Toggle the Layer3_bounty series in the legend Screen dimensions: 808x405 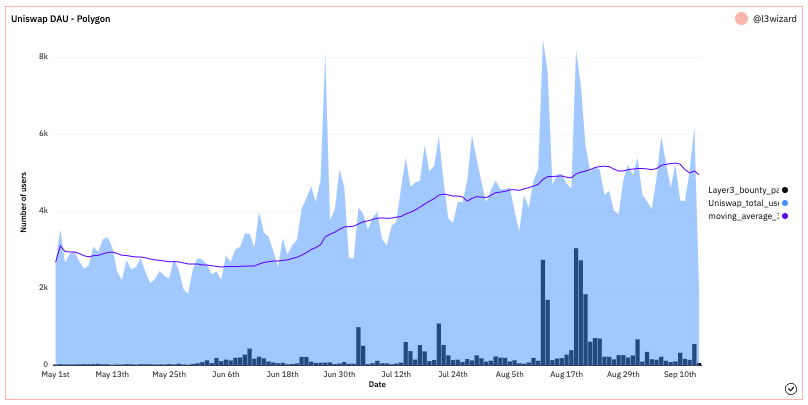pos(748,190)
